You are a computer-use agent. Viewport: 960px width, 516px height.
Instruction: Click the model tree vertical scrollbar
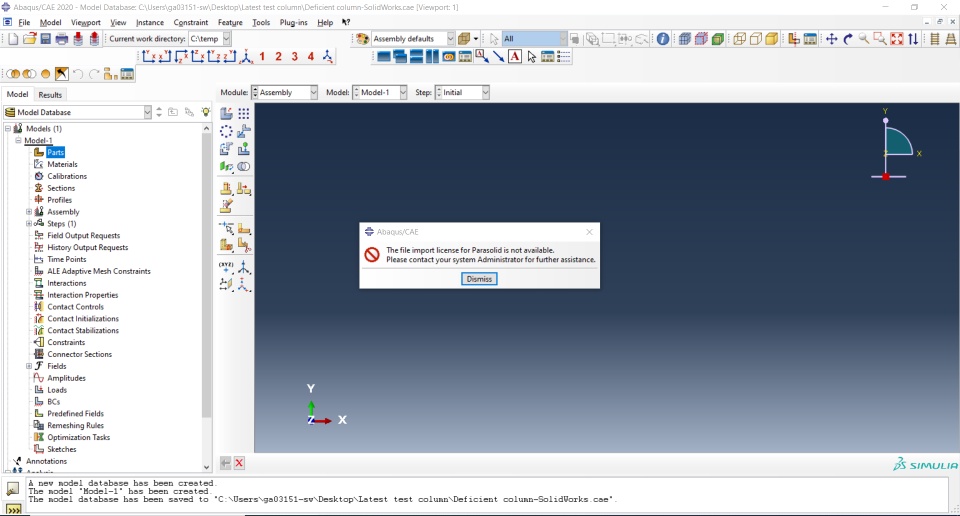tap(206, 275)
